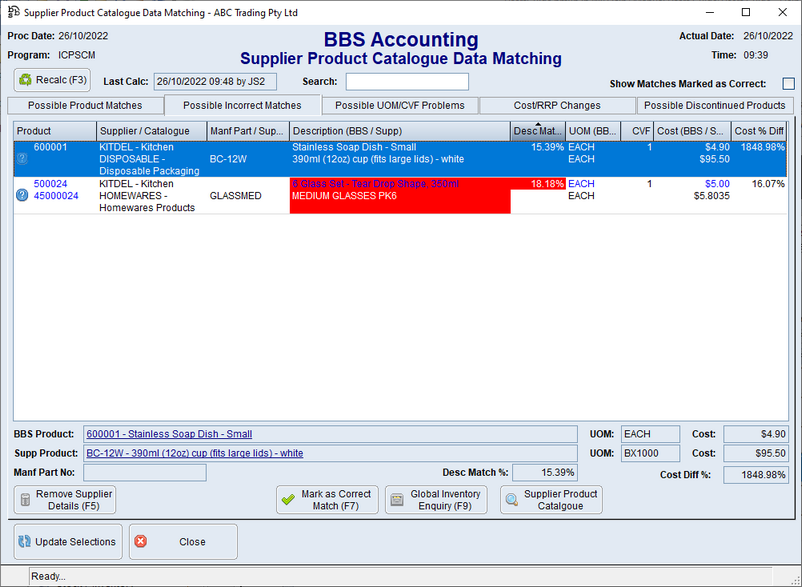The width and height of the screenshot is (802, 587).
Task: Open Supp Product link BC-12W 390ml cup
Action: [x=194, y=453]
